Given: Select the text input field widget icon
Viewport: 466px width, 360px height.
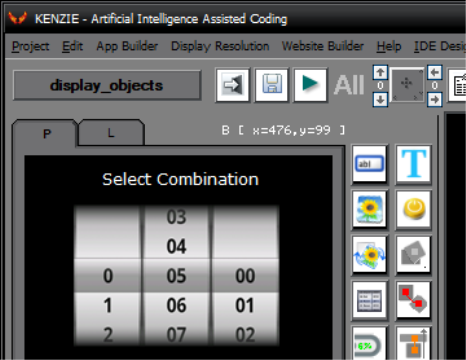Looking at the screenshot, I should click(x=369, y=164).
